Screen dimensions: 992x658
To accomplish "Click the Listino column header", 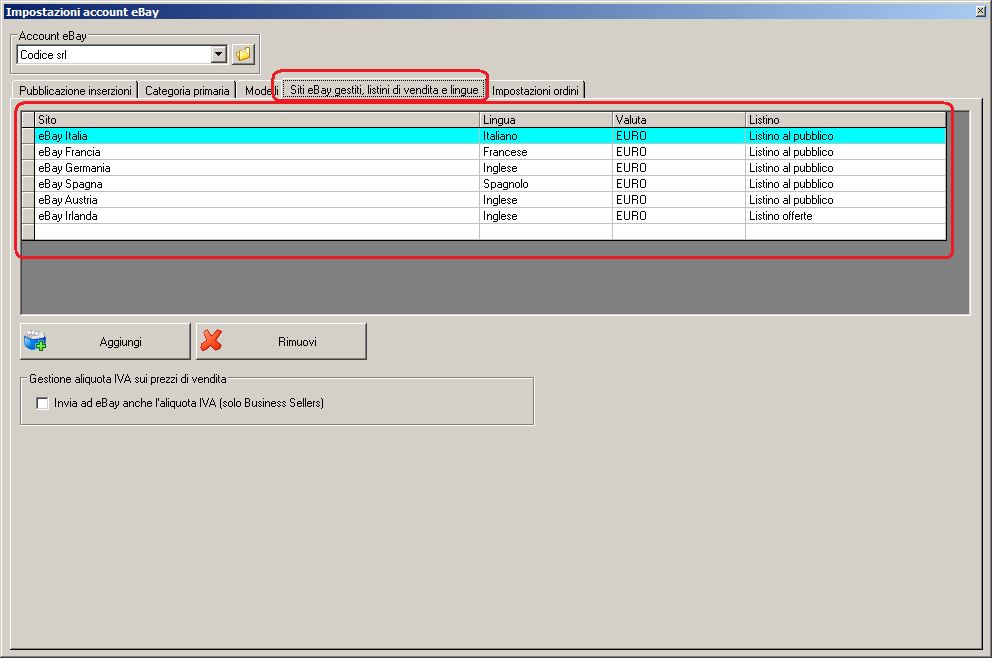I will 846,120.
